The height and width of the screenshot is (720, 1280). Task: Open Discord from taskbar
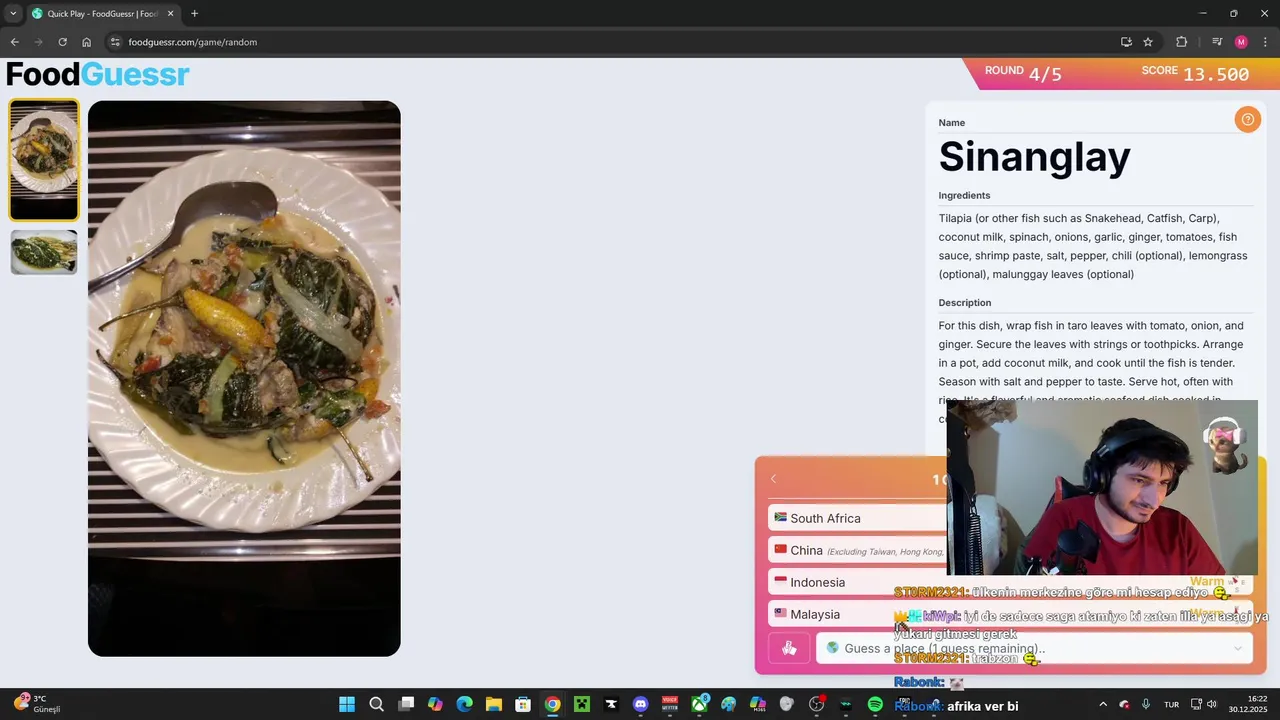(x=641, y=704)
